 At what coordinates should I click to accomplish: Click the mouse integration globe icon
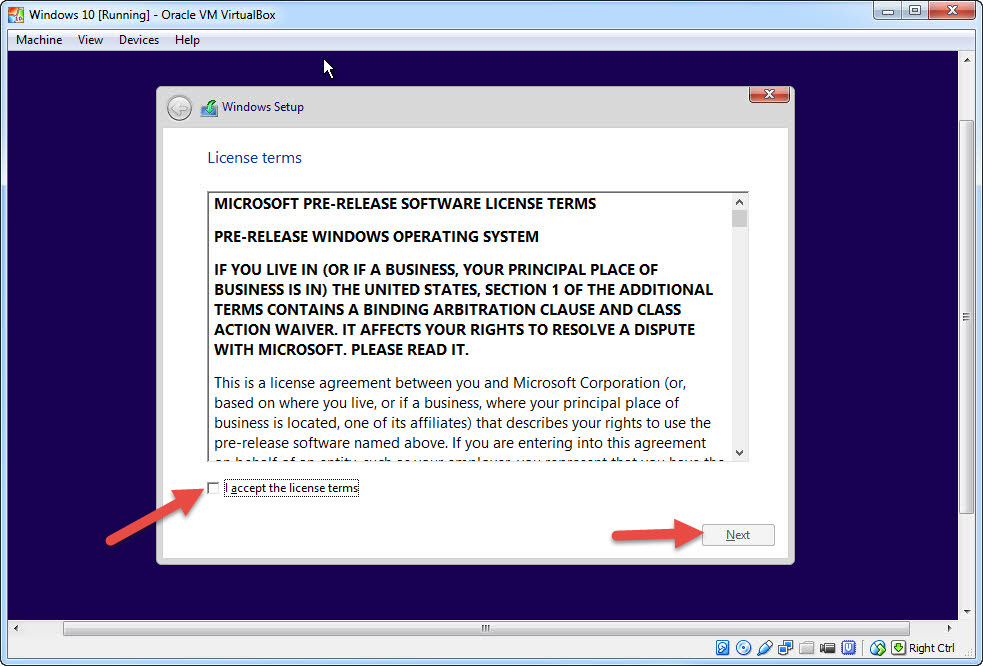[878, 647]
